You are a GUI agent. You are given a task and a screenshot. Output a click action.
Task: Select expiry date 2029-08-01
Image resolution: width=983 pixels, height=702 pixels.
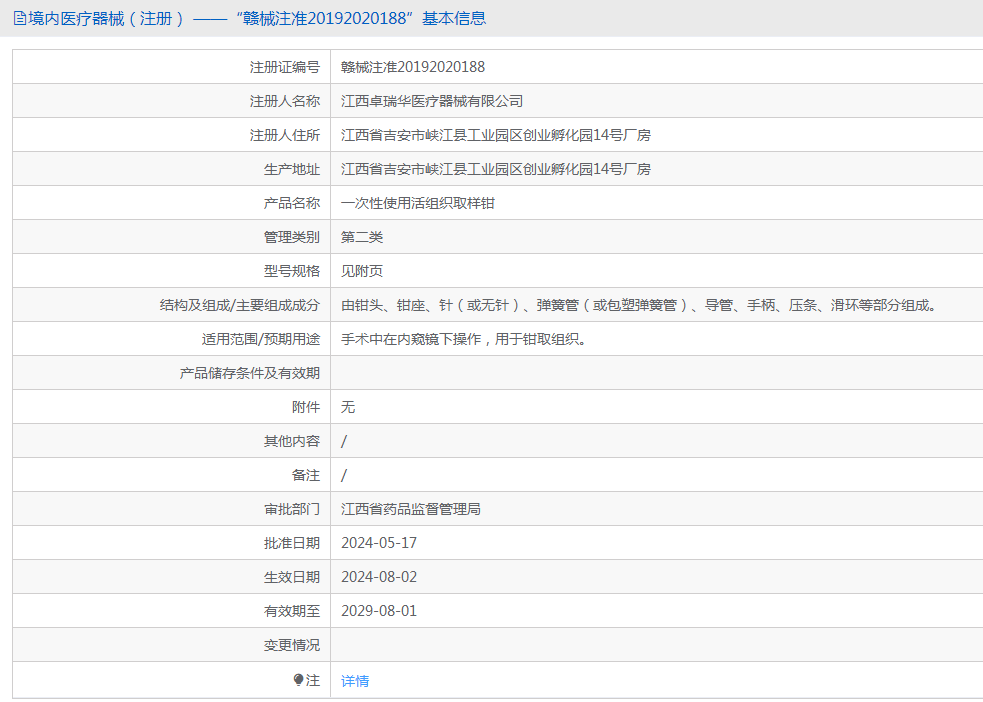click(379, 611)
